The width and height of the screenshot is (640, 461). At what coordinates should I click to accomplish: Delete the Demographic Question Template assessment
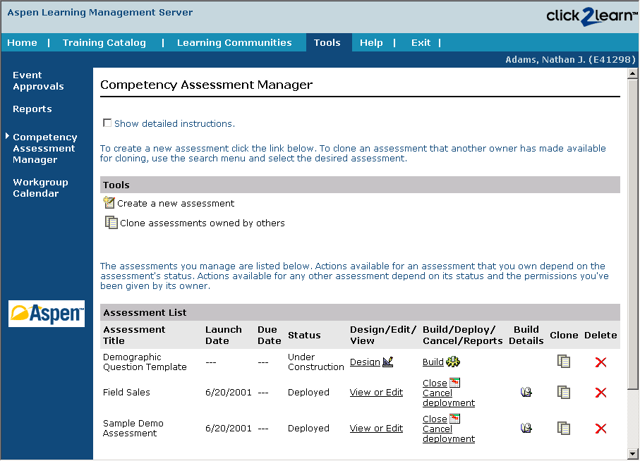(x=601, y=362)
